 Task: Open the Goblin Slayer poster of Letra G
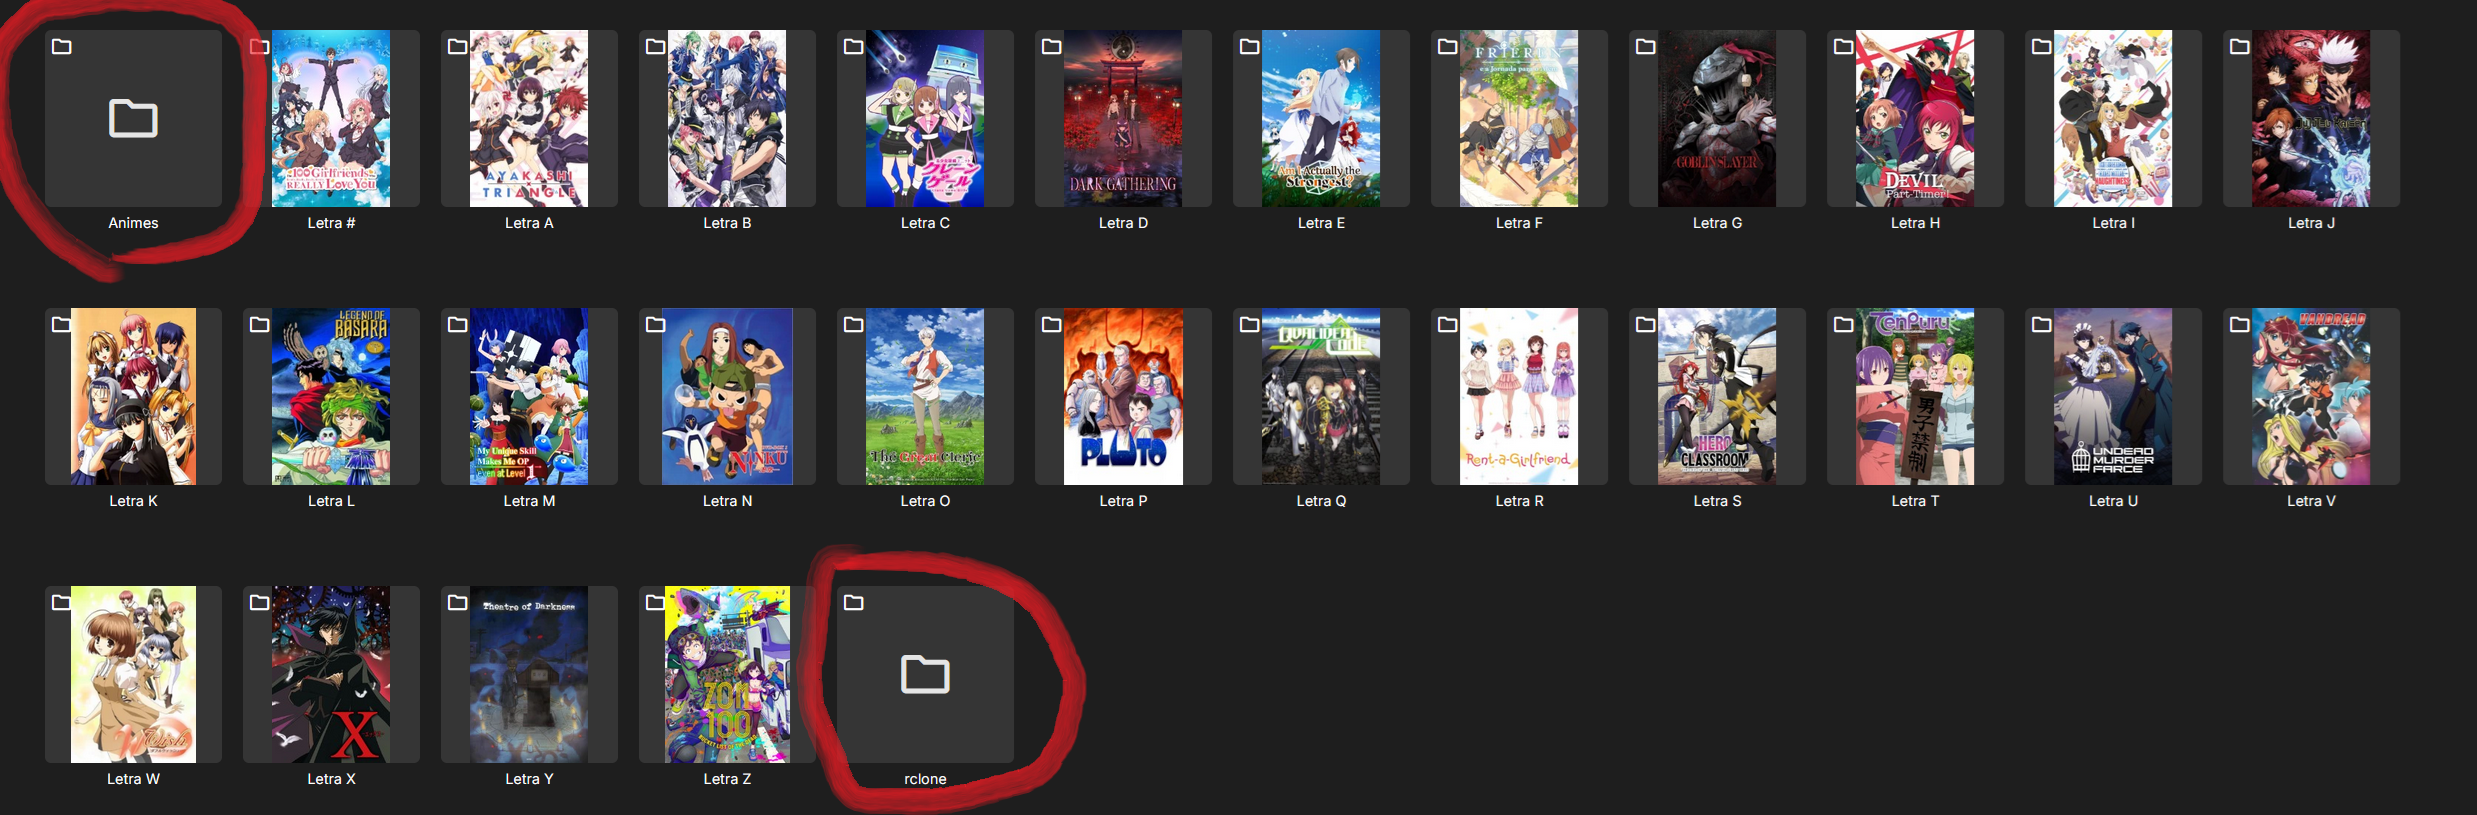coord(1717,118)
